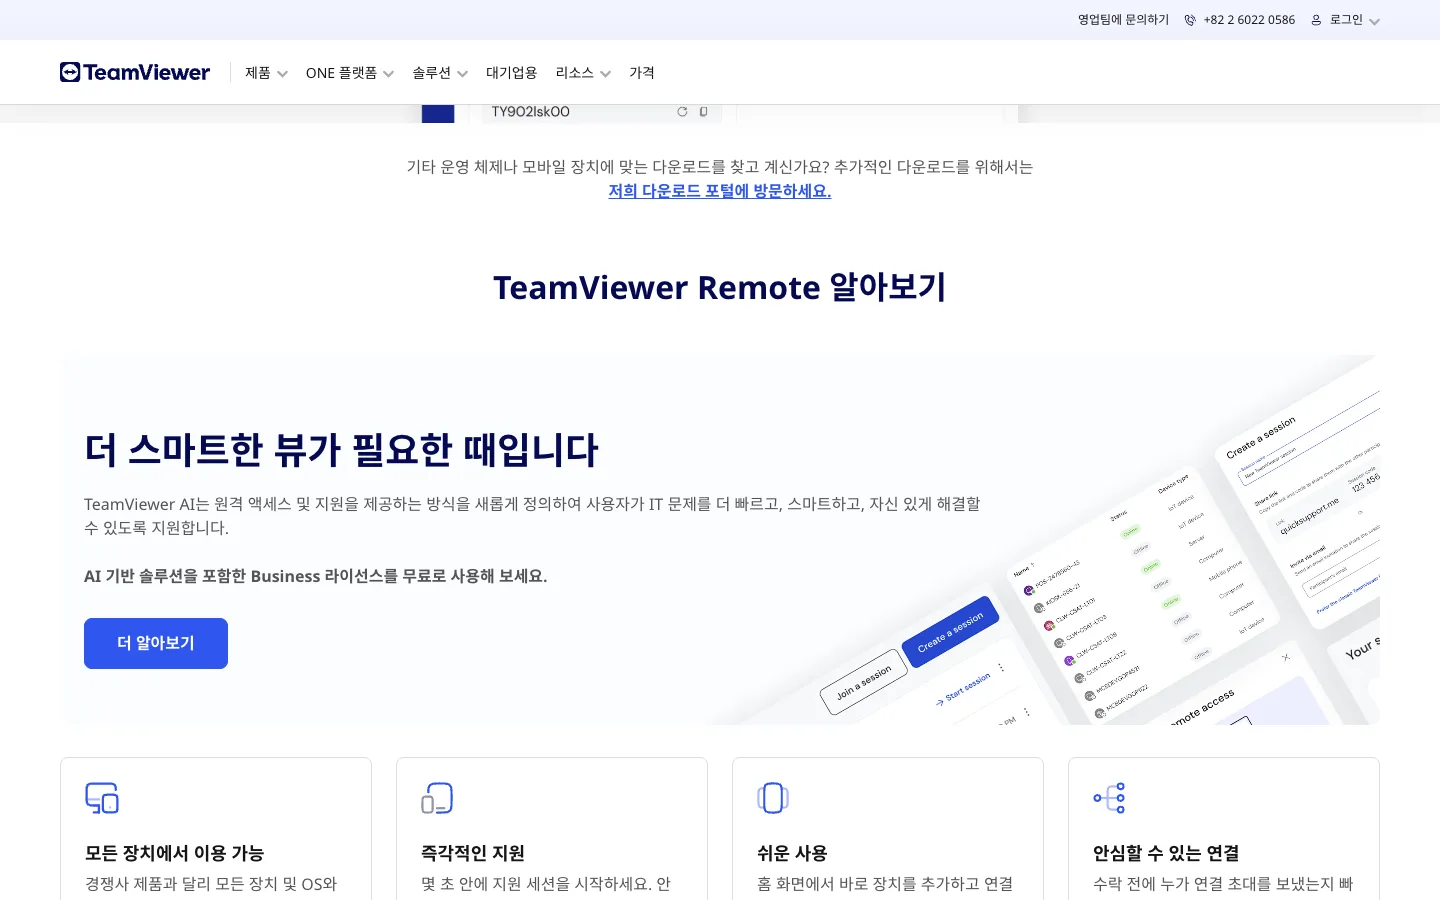Click the 쉬운 사용 heading
1440x900 pixels.
(792, 853)
